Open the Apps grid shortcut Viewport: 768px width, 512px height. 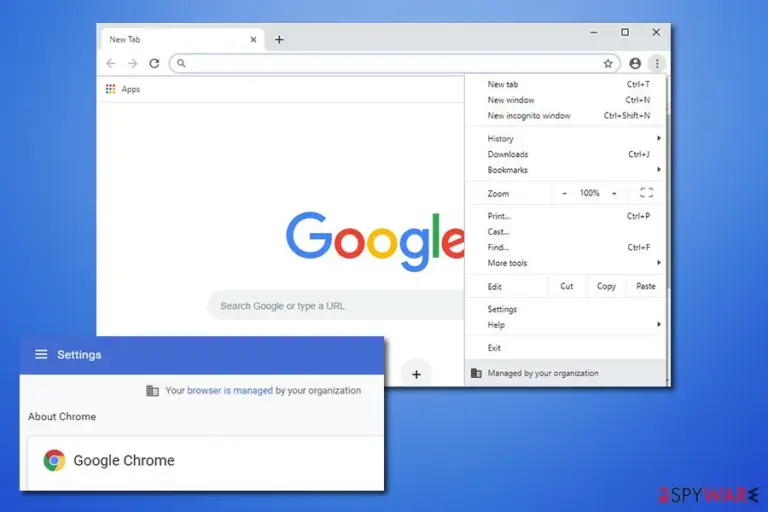point(123,89)
